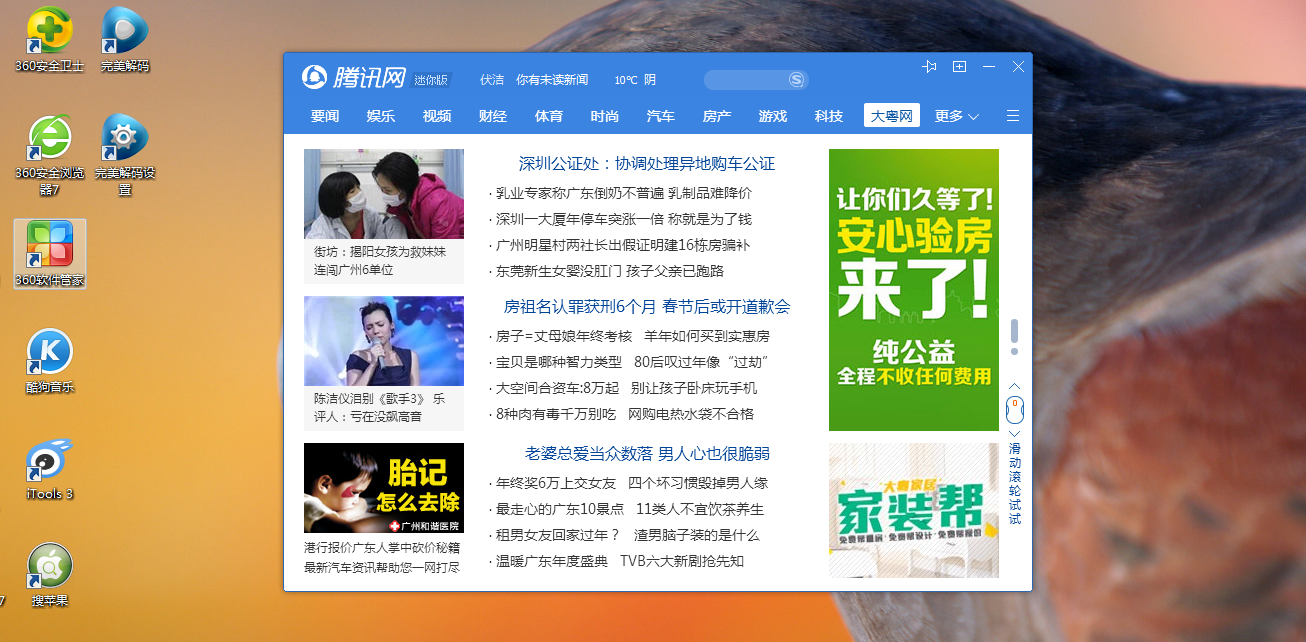Image resolution: width=1306 pixels, height=642 pixels.
Task: Launch 酷狗音乐 desktop shortcut
Action: (x=50, y=361)
